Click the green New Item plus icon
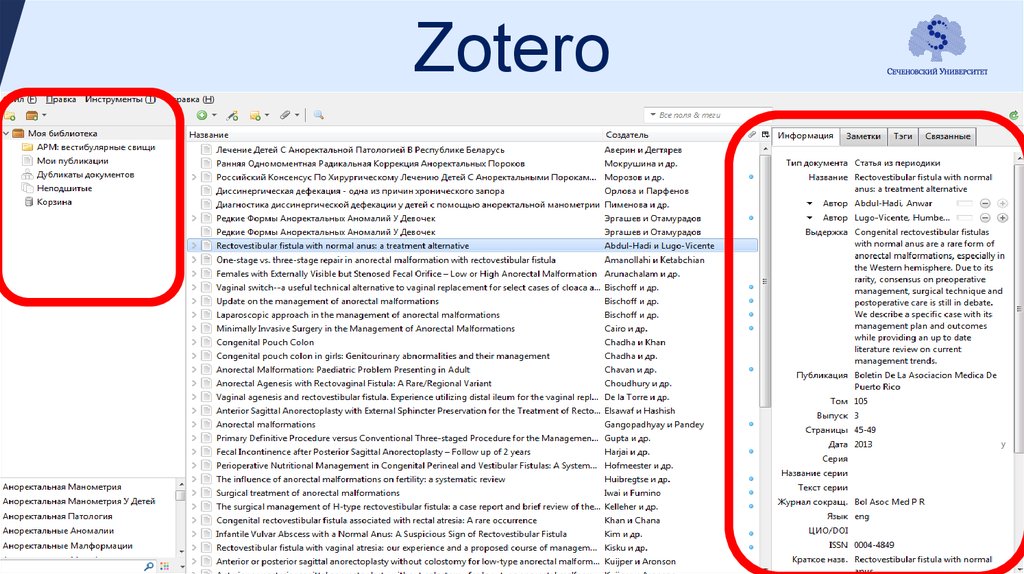The width and height of the screenshot is (1024, 574). tap(201, 116)
